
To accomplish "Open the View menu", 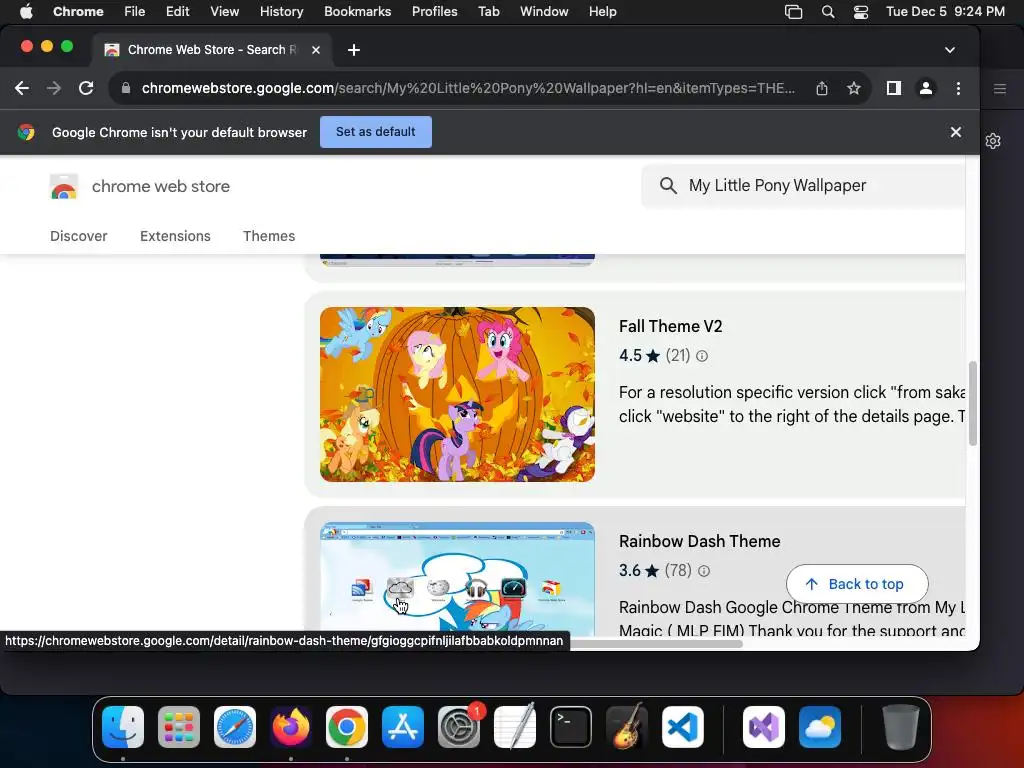I will point(225,12).
